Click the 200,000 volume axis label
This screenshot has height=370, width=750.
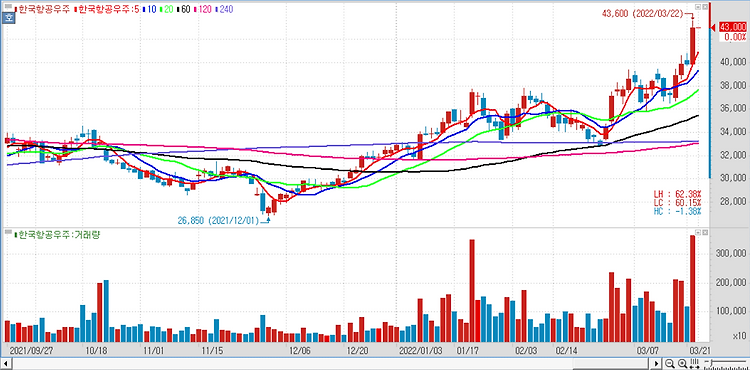click(x=731, y=283)
